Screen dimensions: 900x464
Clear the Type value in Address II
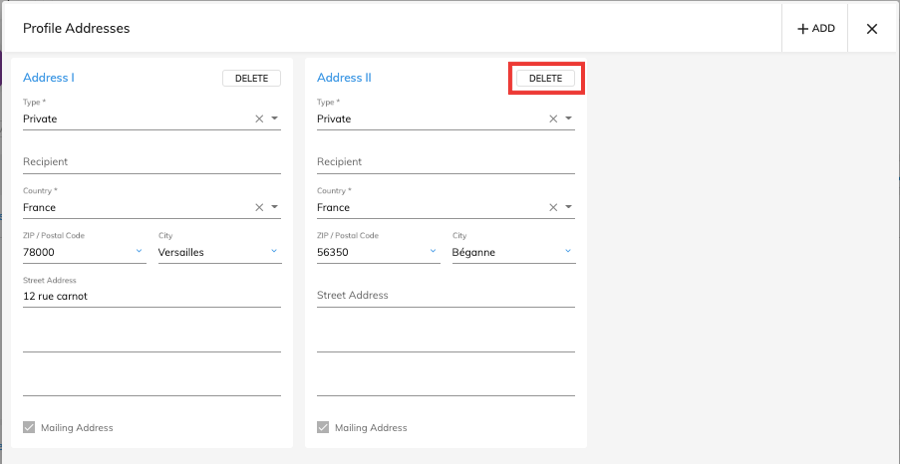point(553,119)
